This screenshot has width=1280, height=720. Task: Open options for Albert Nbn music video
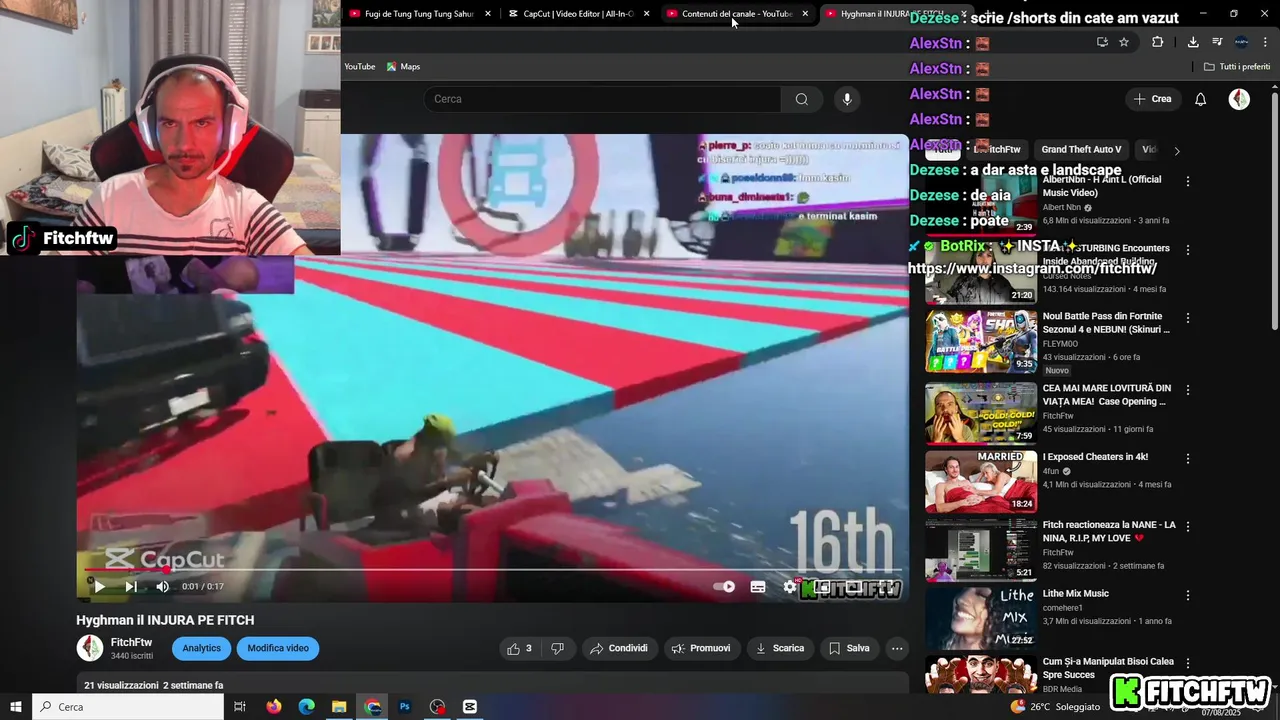coord(1188,182)
